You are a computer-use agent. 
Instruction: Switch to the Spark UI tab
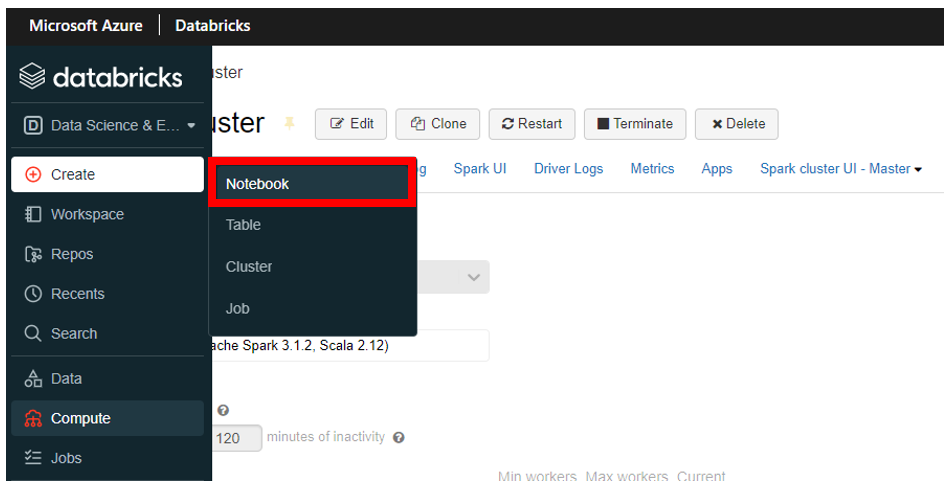coord(480,169)
